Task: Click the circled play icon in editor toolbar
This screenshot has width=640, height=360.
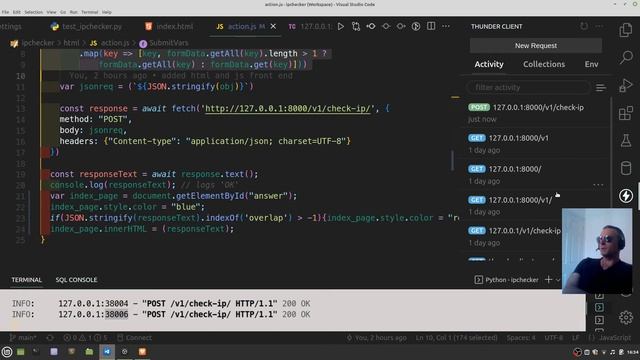Action: pyautogui.click(x=416, y=27)
